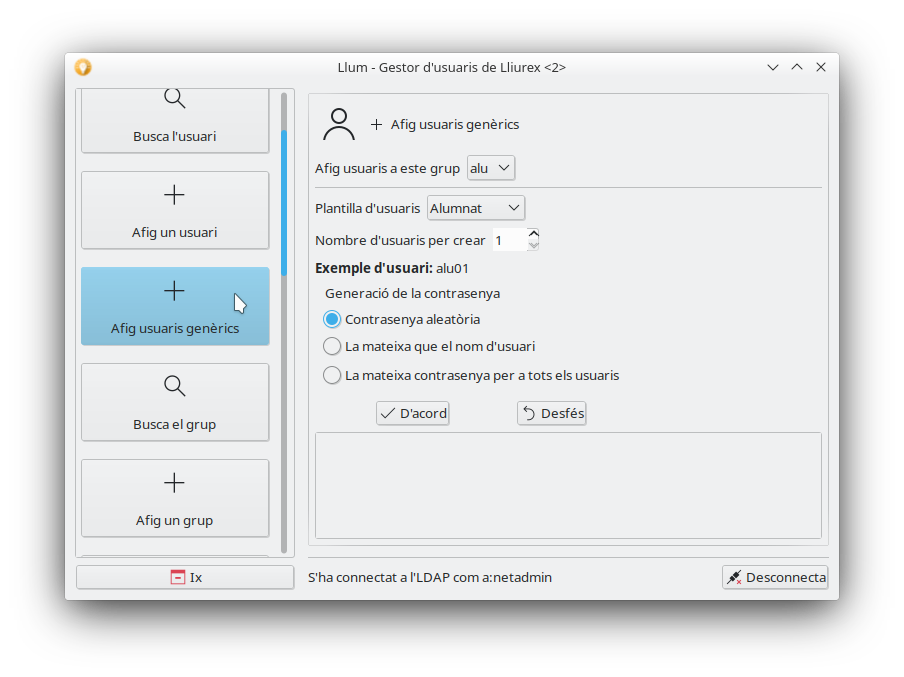Image resolution: width=904 pixels, height=677 pixels.
Task: Click the Desfés button
Action: tap(551, 413)
